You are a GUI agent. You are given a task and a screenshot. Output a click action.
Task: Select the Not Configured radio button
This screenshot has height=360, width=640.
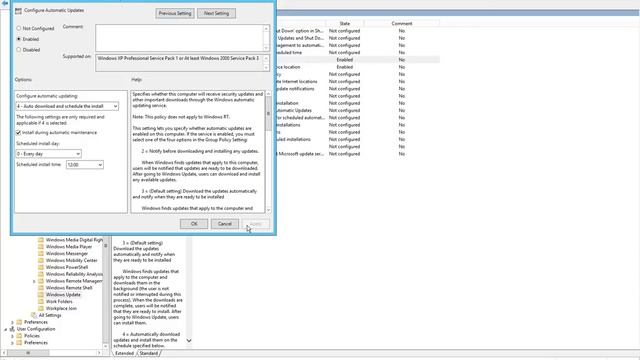click(18, 29)
